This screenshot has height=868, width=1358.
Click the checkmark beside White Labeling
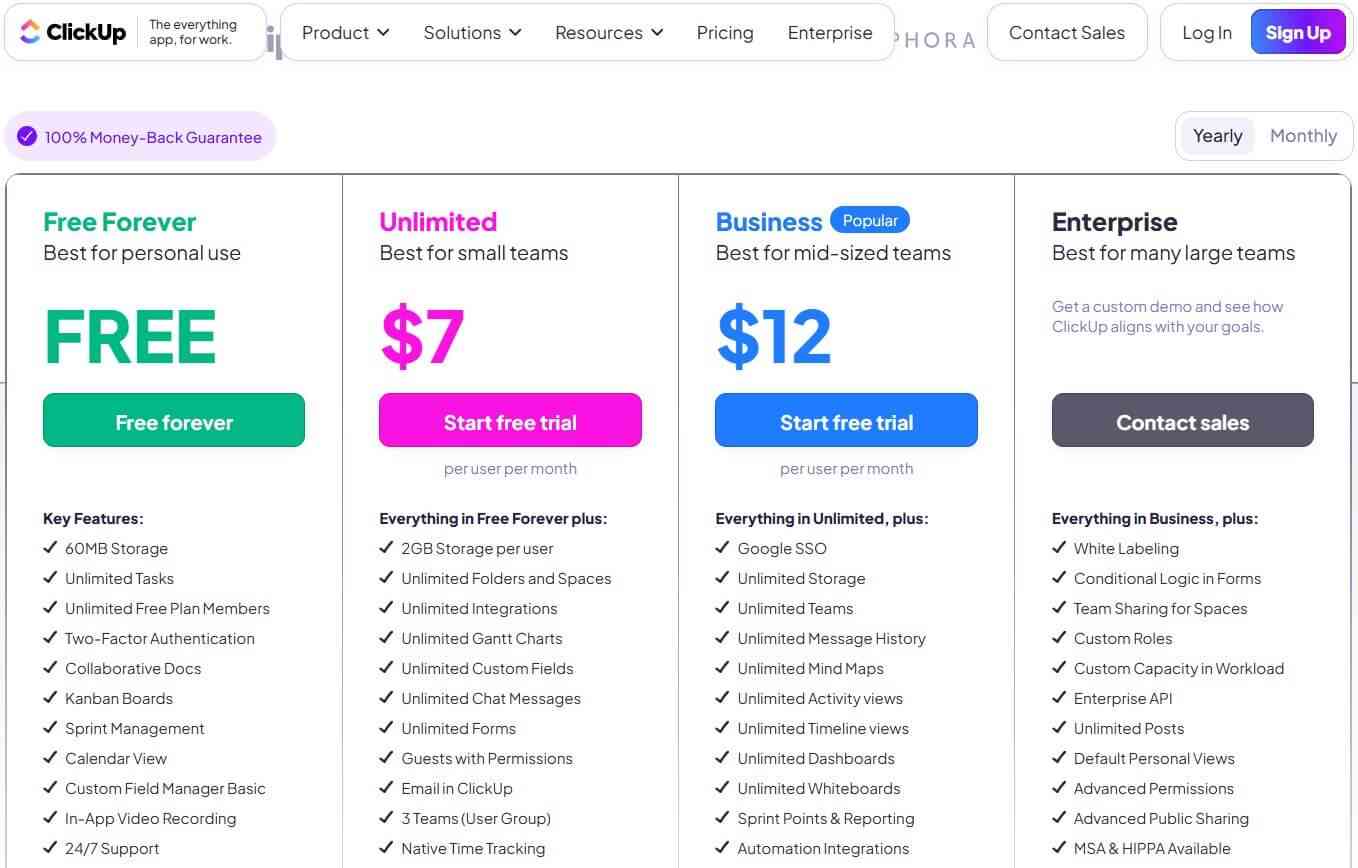pos(1059,548)
